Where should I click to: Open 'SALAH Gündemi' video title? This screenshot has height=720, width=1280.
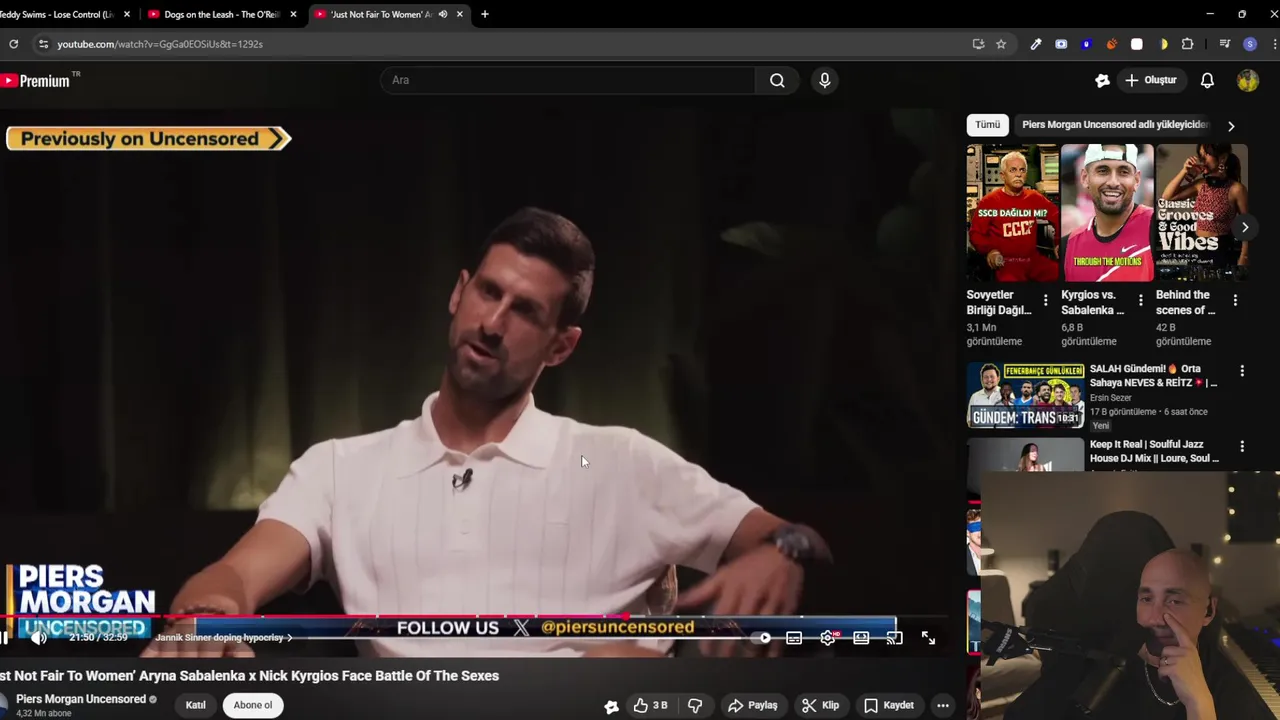1153,376
